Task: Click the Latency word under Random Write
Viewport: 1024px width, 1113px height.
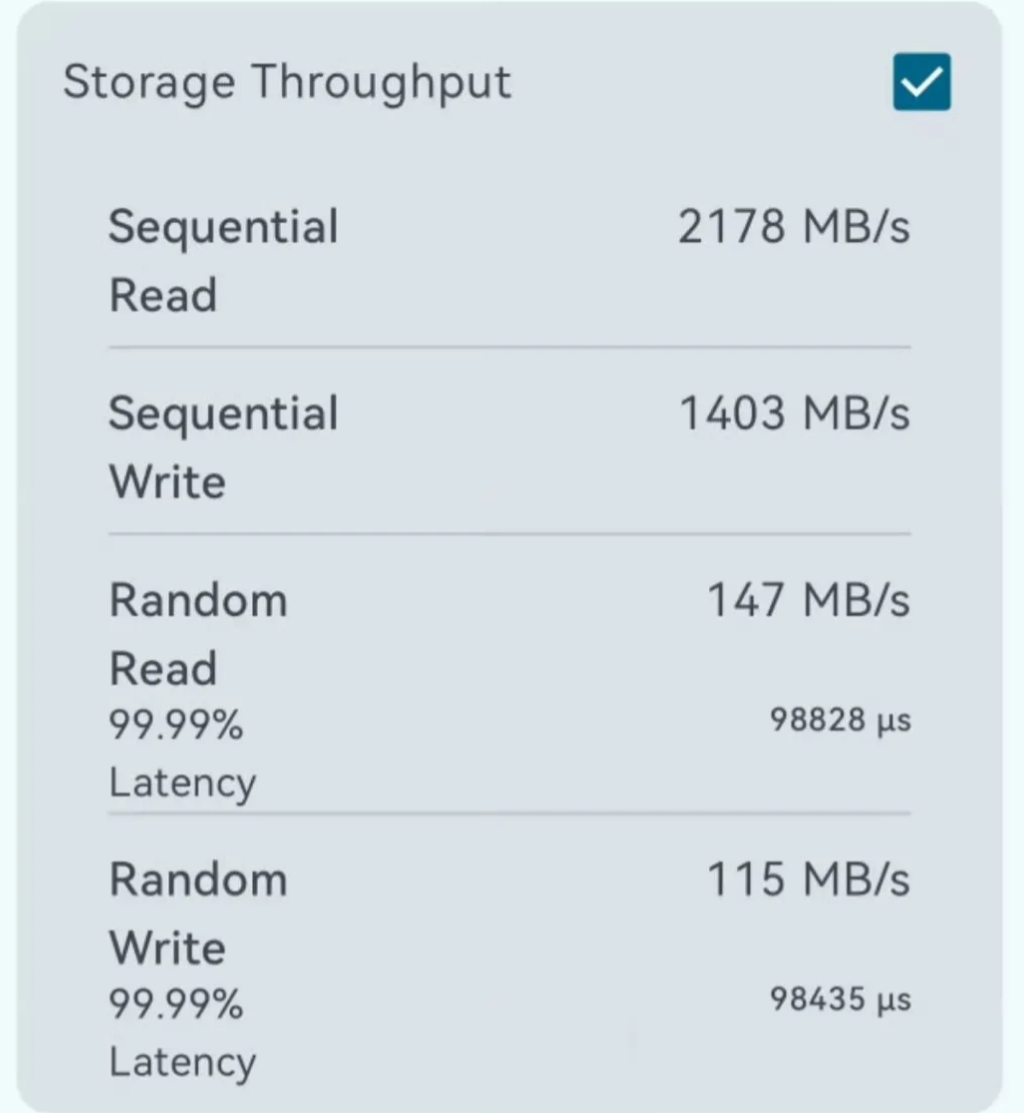Action: pos(182,1061)
